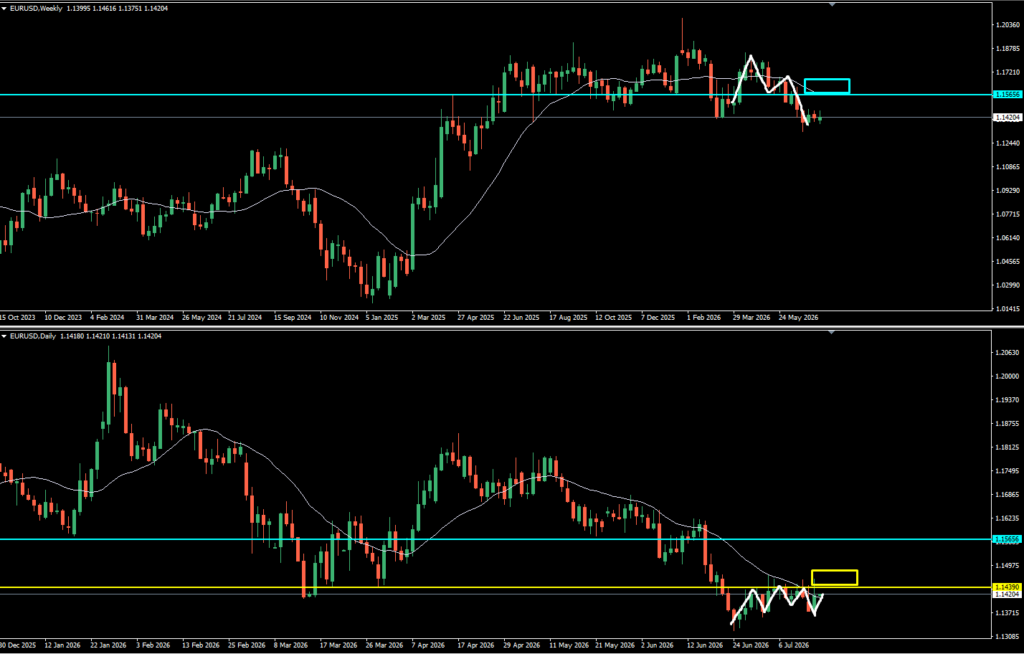This screenshot has height=654, width=1024.
Task: Click the 1.12440 price axis label
Action: 1008,143
